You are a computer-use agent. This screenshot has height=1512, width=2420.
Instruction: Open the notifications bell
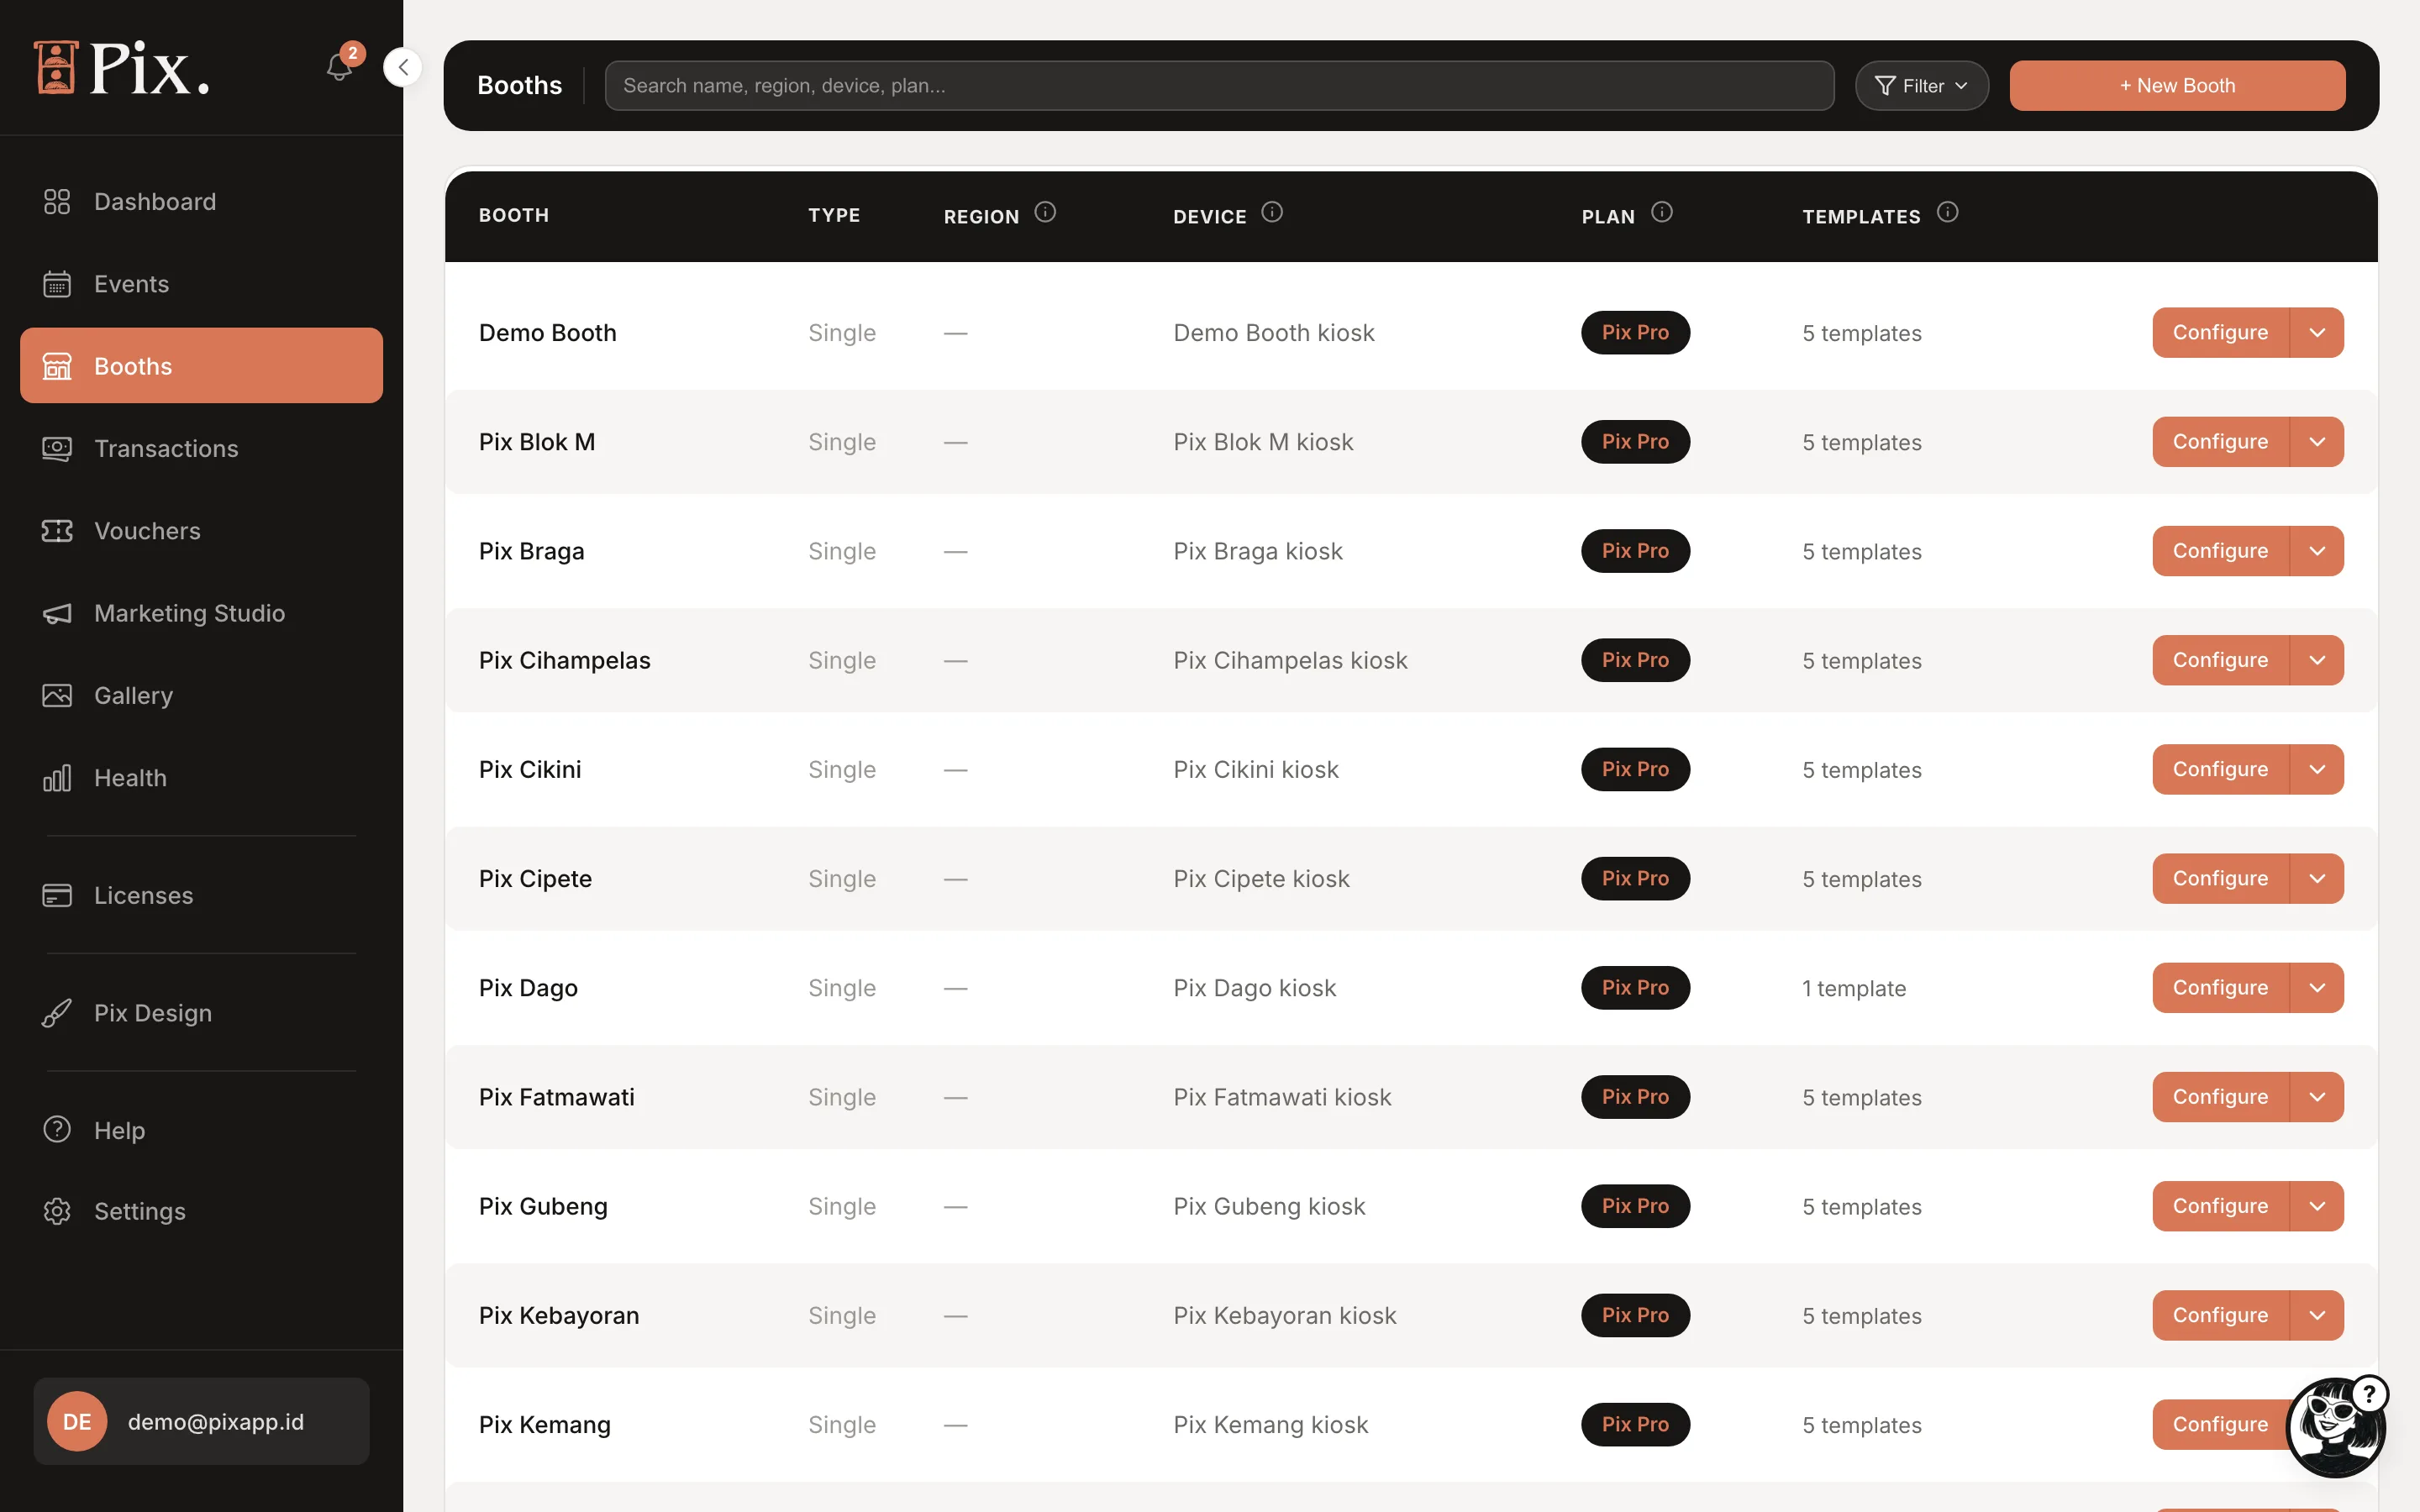pos(339,67)
